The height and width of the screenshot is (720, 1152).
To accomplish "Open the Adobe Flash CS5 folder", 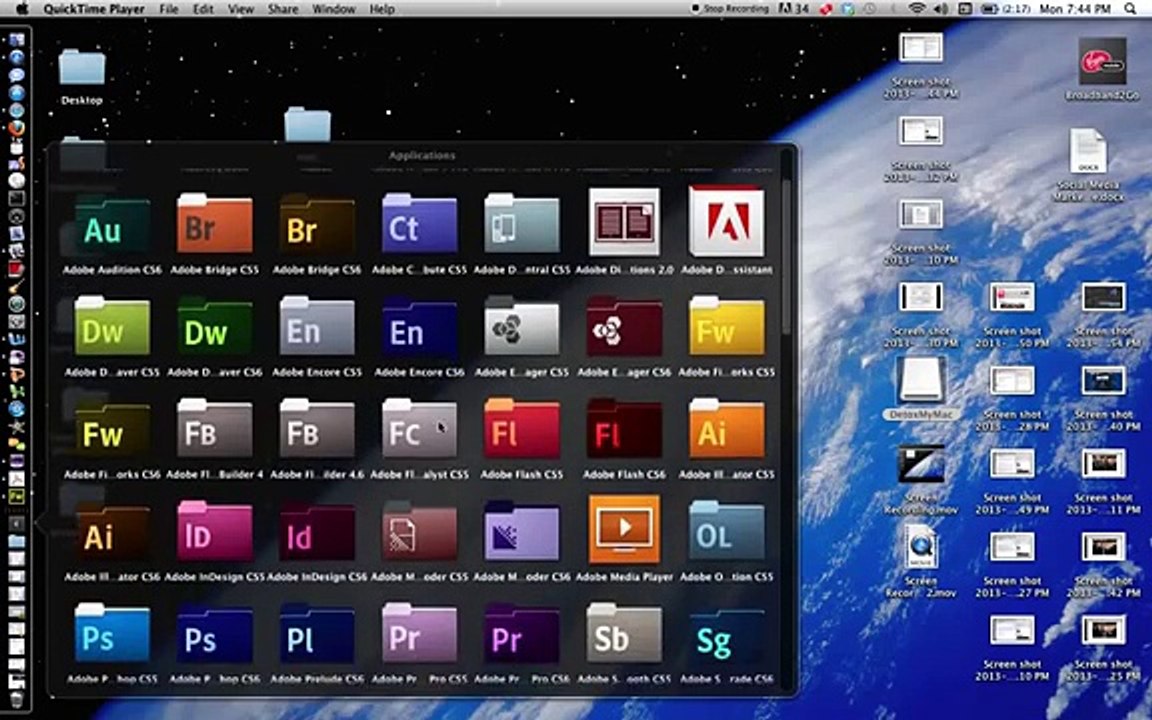I will (x=522, y=429).
